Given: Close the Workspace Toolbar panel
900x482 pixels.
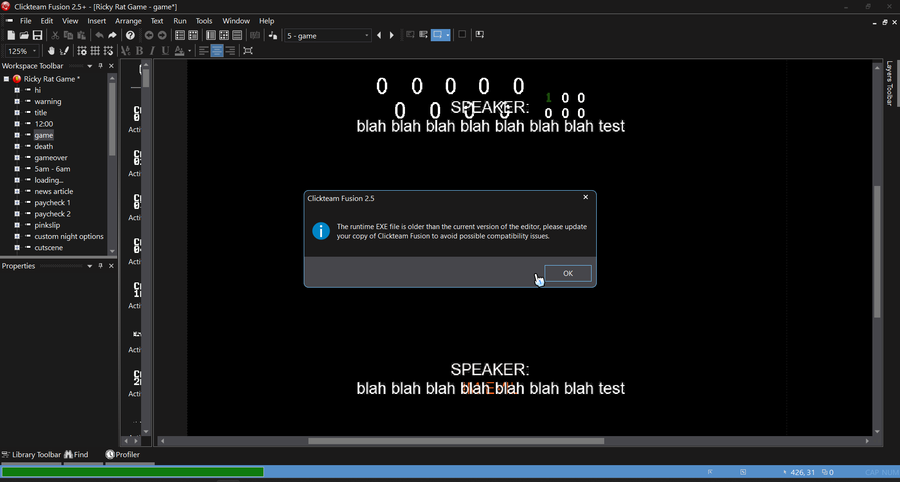Looking at the screenshot, I should click(111, 66).
